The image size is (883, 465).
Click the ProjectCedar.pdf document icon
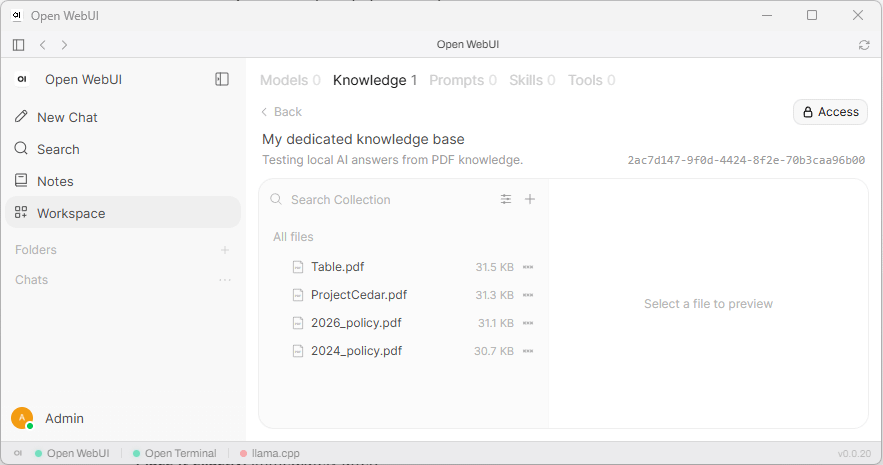point(298,295)
